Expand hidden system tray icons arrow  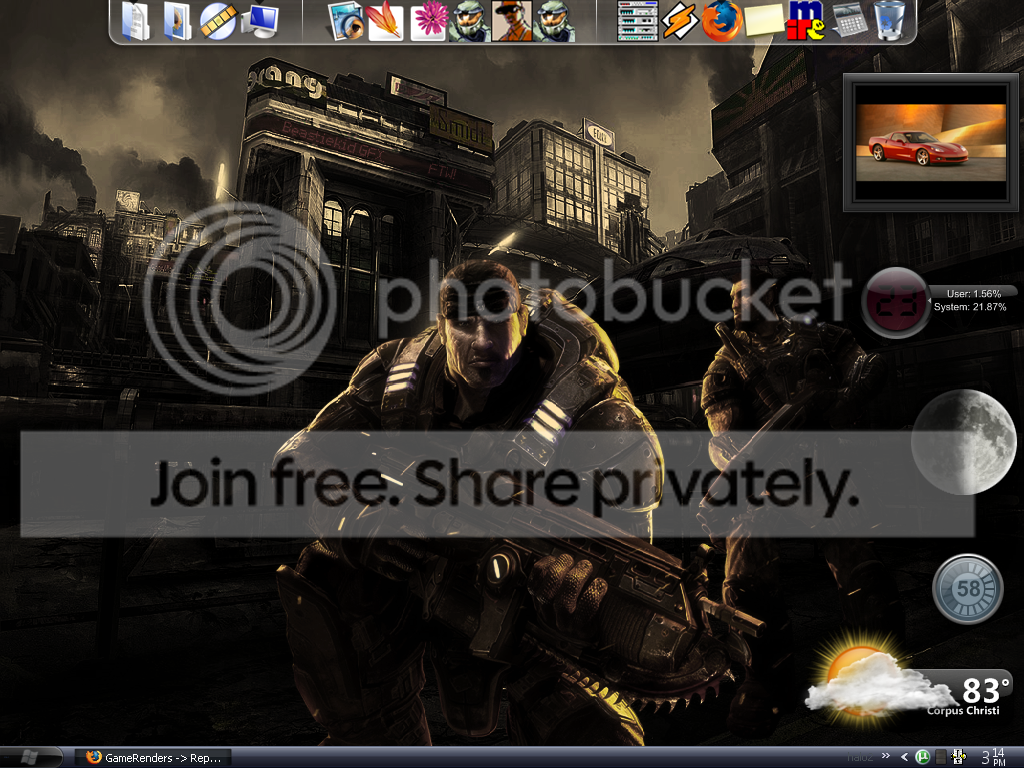pos(904,758)
